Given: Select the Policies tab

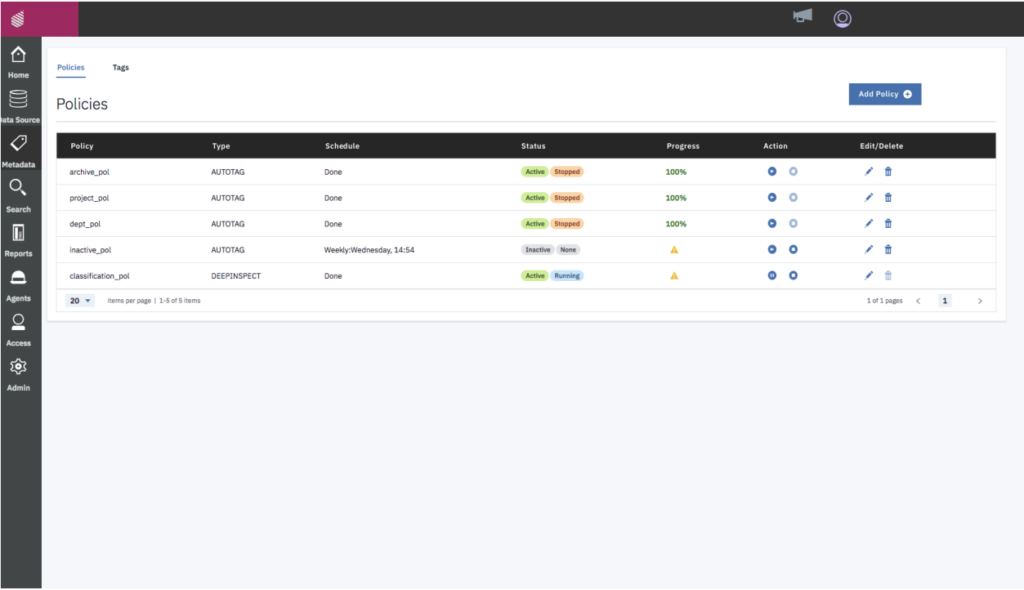Looking at the screenshot, I should (x=70, y=67).
